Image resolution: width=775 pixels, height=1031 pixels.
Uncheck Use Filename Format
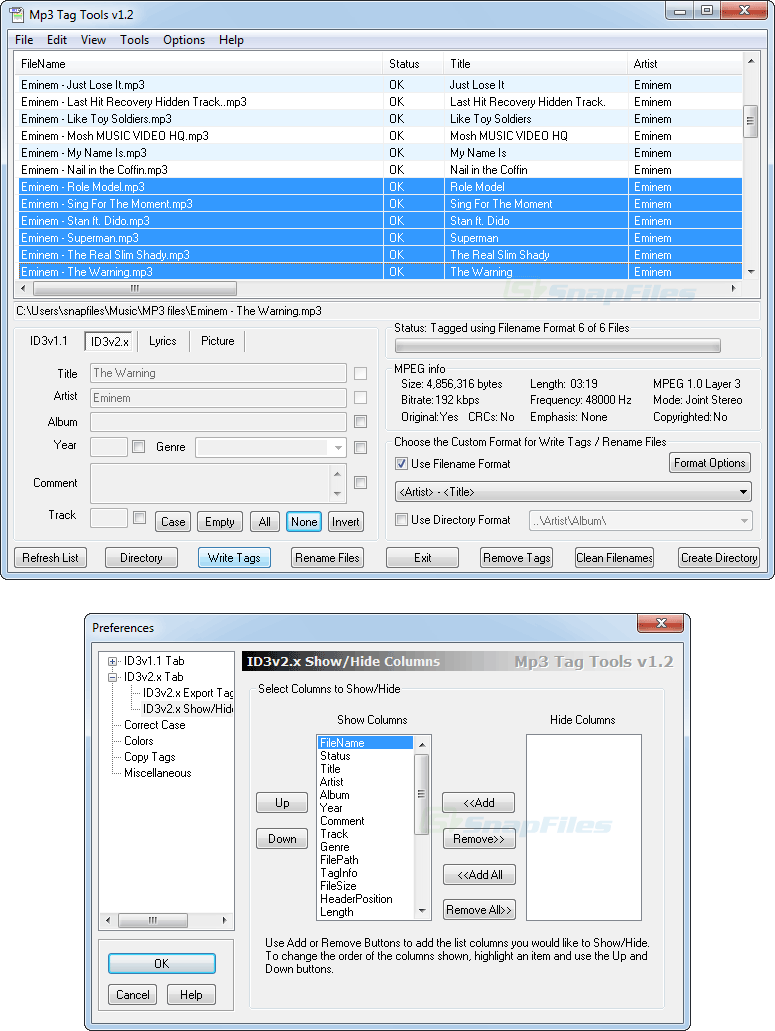(x=401, y=464)
